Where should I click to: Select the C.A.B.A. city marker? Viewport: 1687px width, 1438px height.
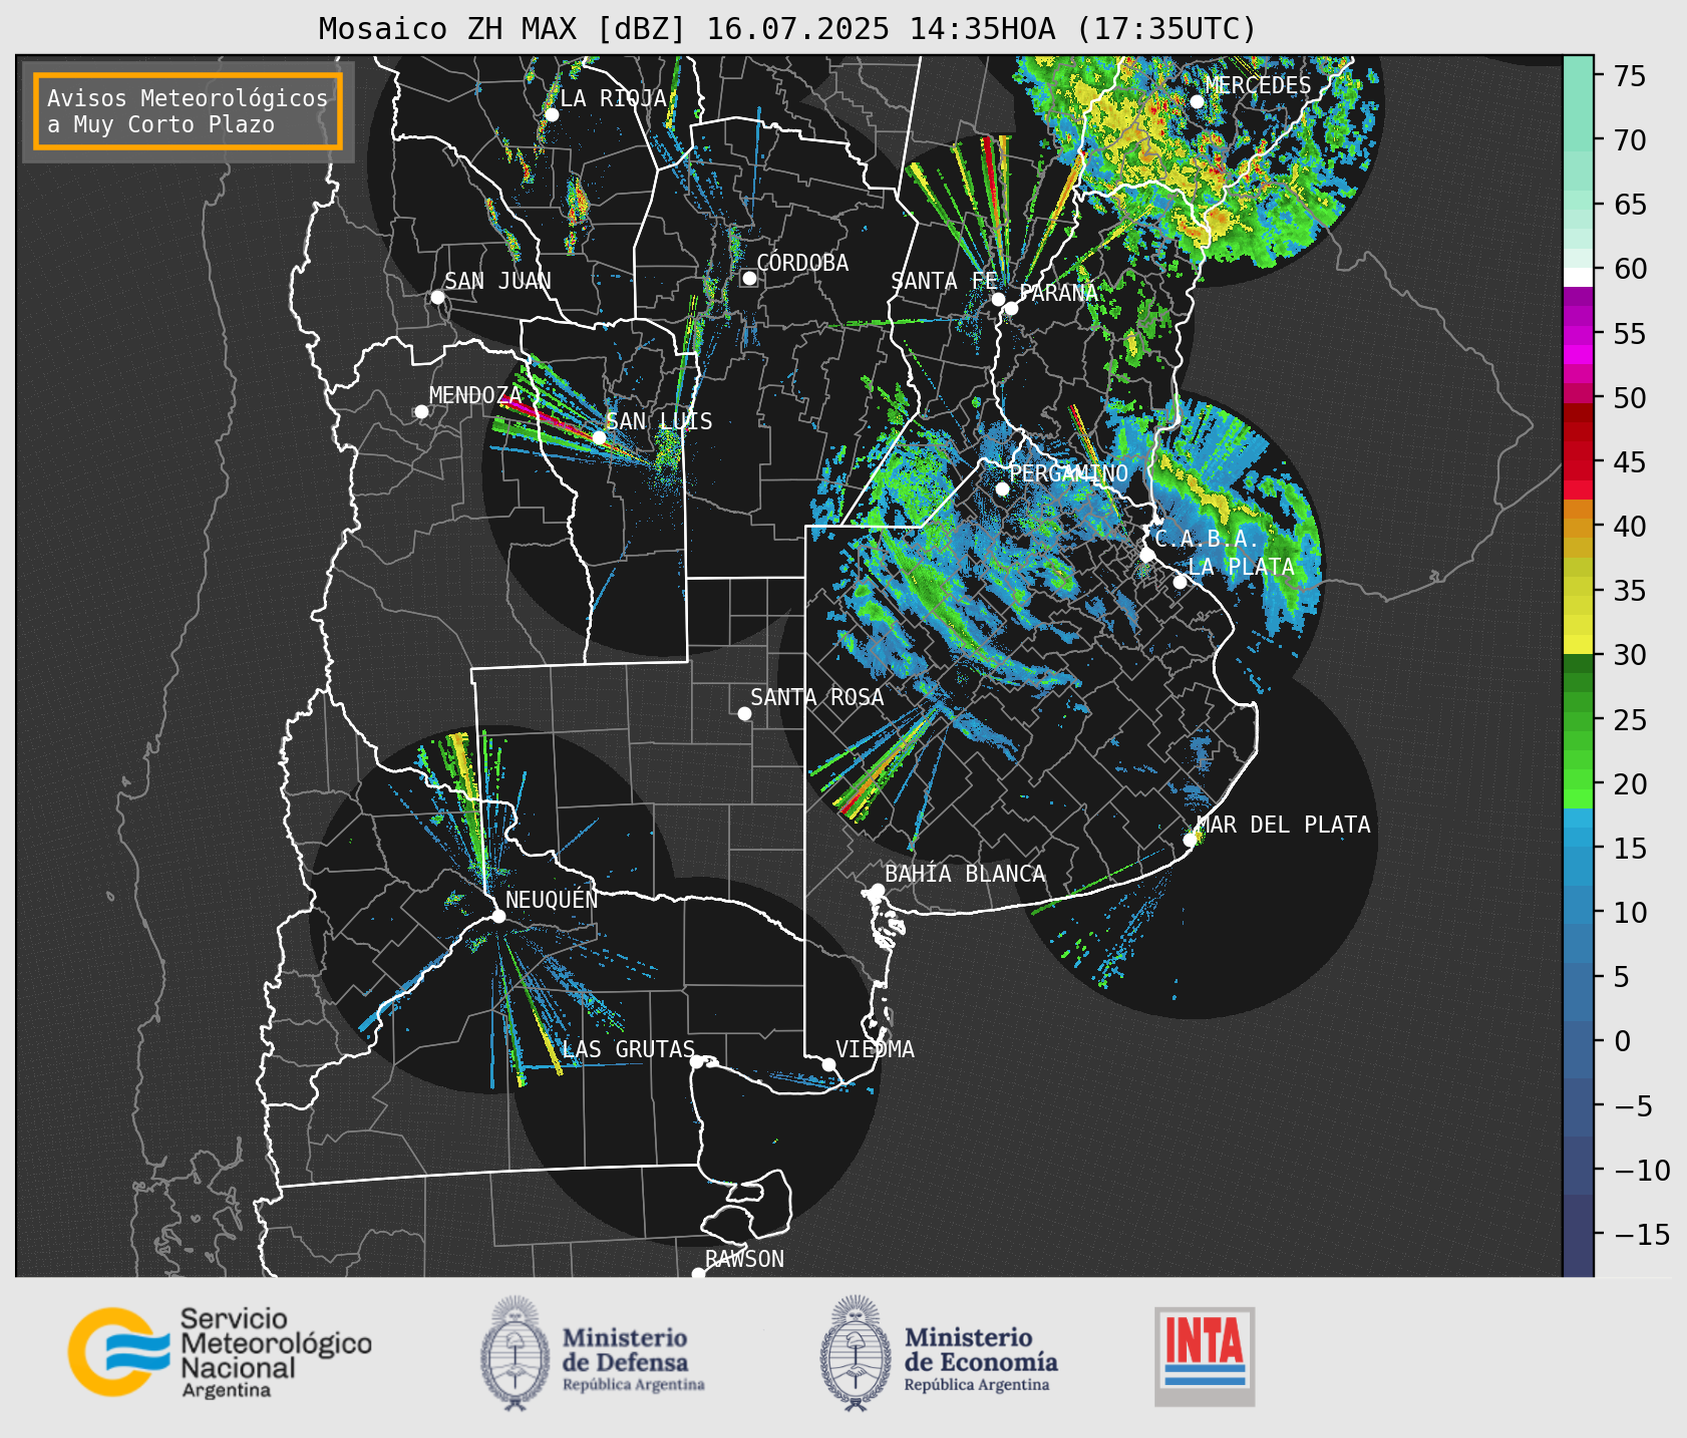pyautogui.click(x=1147, y=555)
